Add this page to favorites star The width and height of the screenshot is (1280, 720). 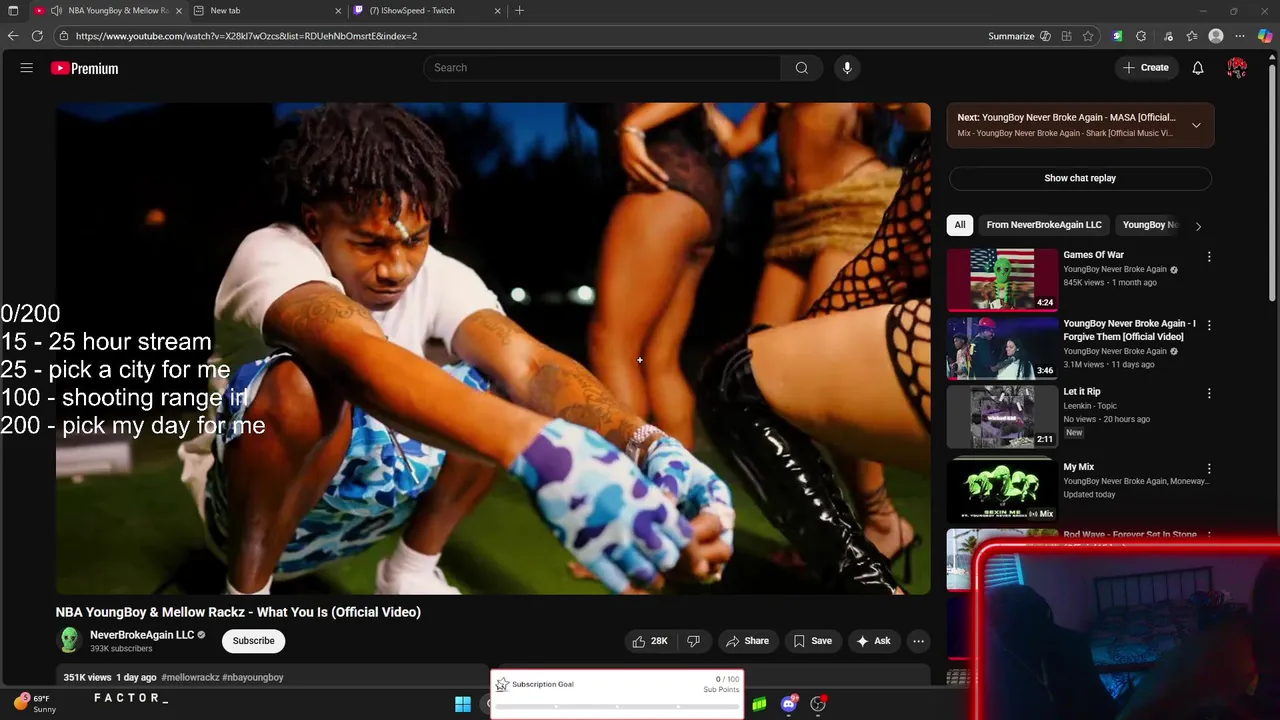click(1088, 36)
